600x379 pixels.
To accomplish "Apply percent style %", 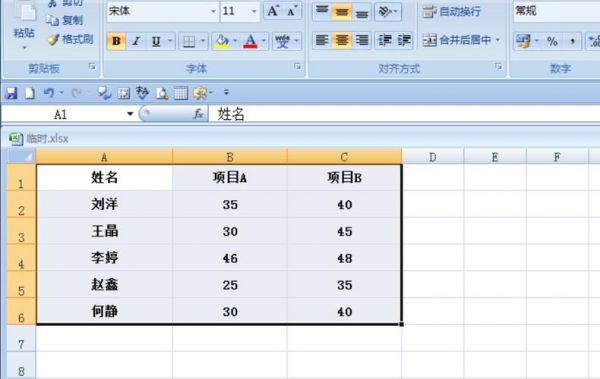I will click(x=552, y=41).
